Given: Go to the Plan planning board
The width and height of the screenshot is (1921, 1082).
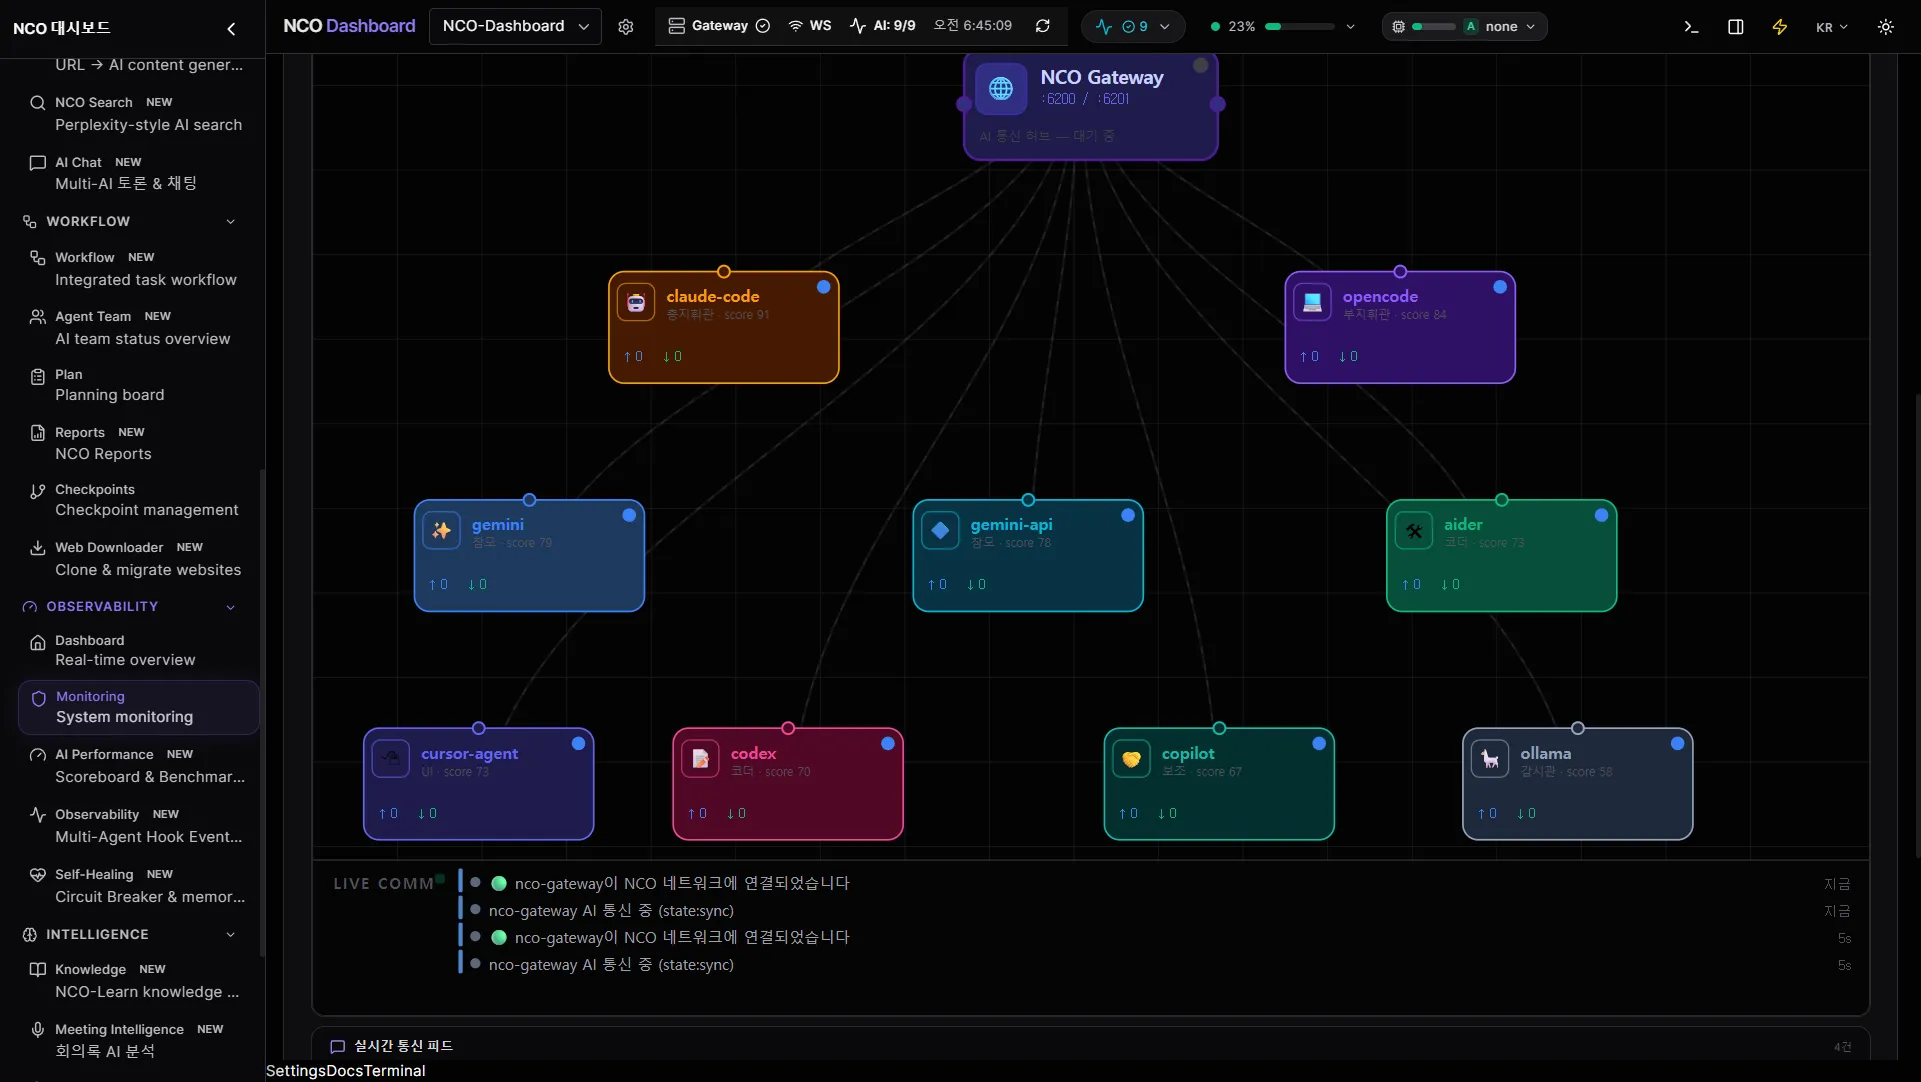Looking at the screenshot, I should 138,385.
